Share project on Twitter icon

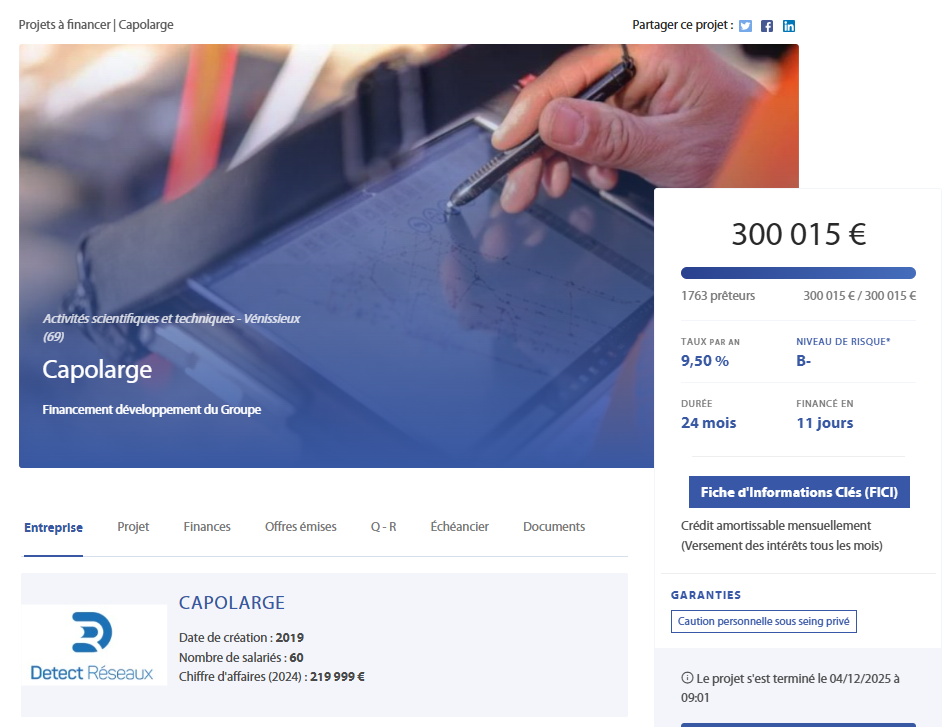[x=745, y=26]
